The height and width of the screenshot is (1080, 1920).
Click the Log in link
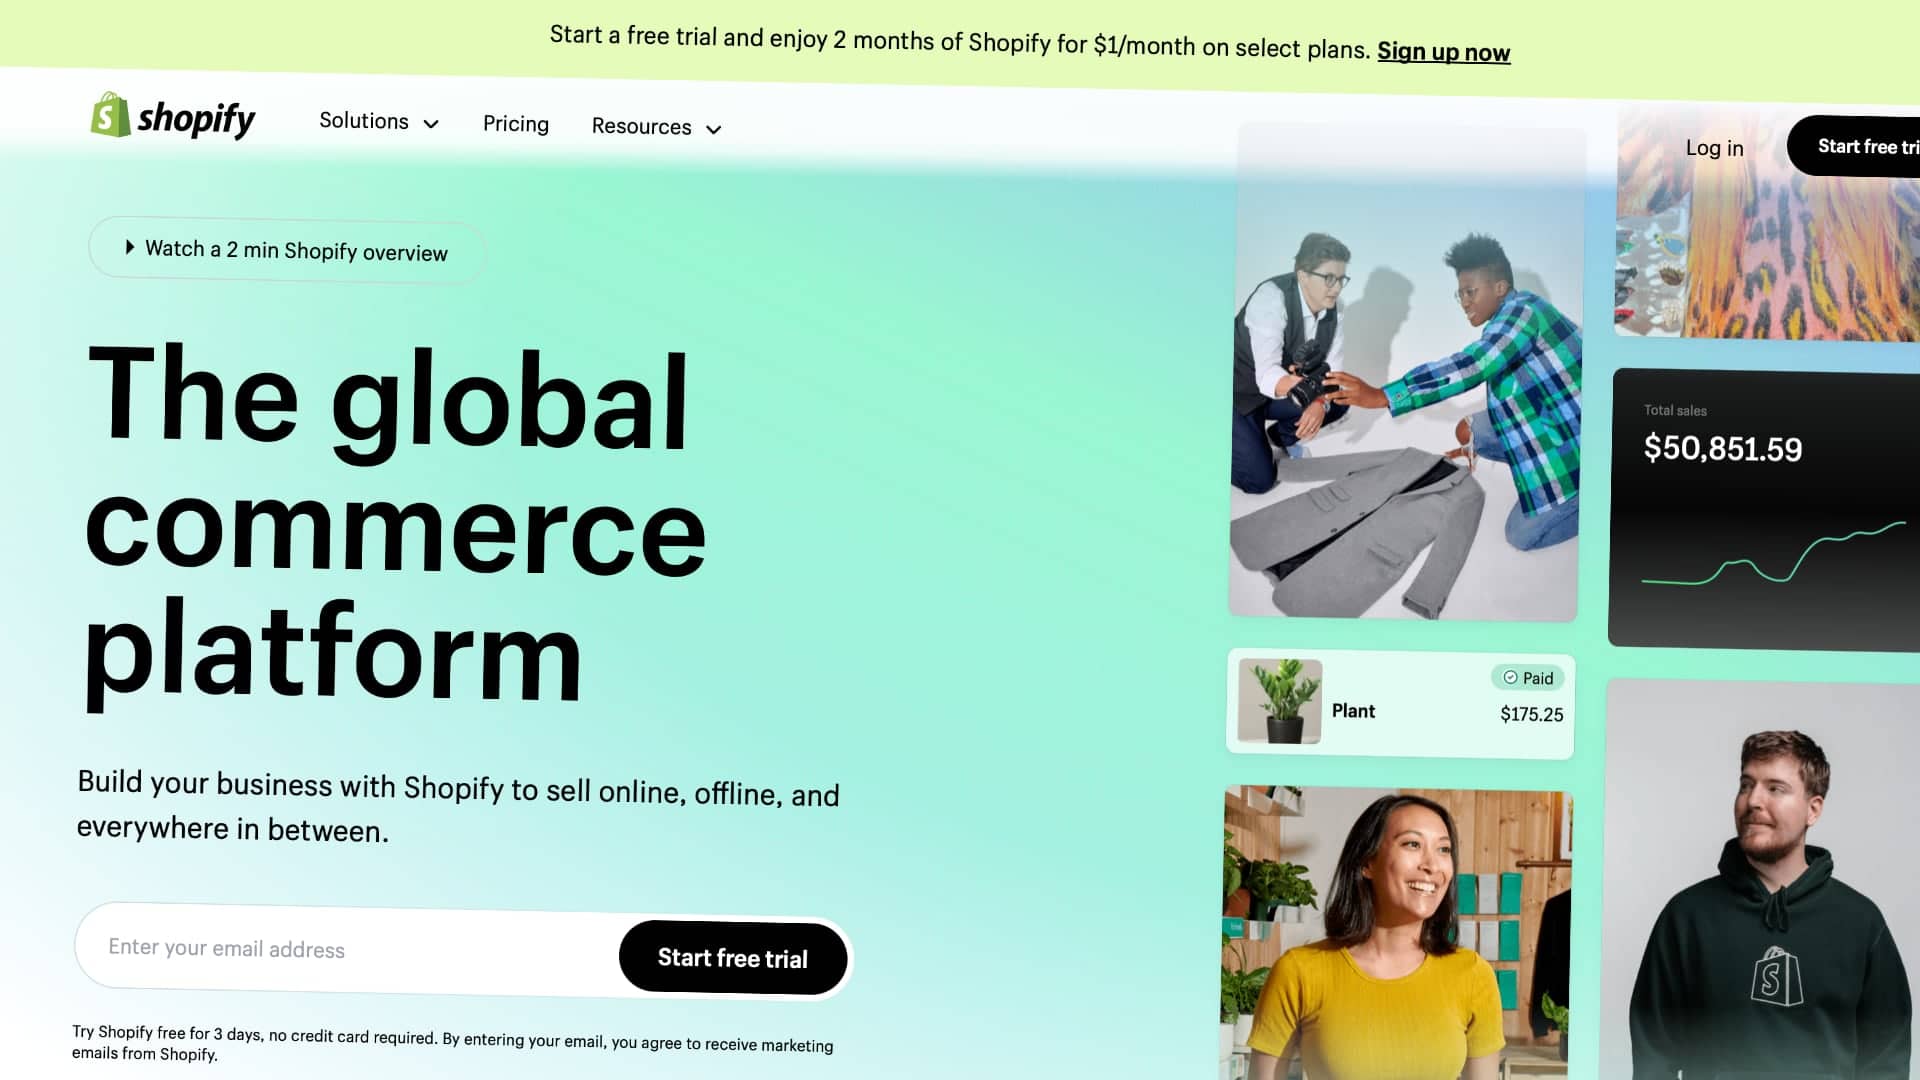1714,148
